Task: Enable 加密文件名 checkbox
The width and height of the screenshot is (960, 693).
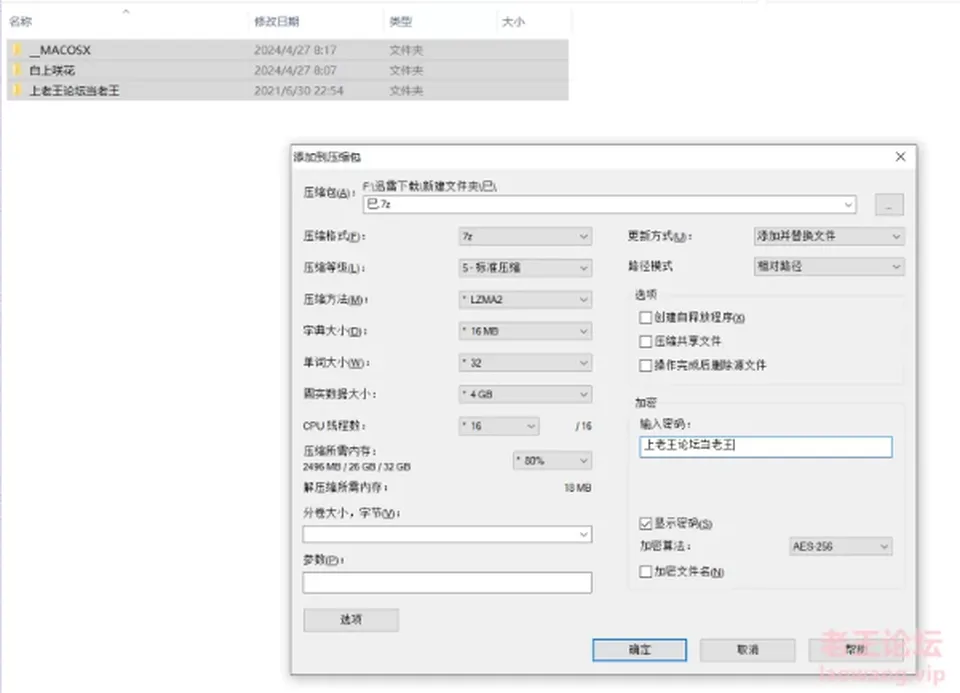Action: (x=645, y=571)
